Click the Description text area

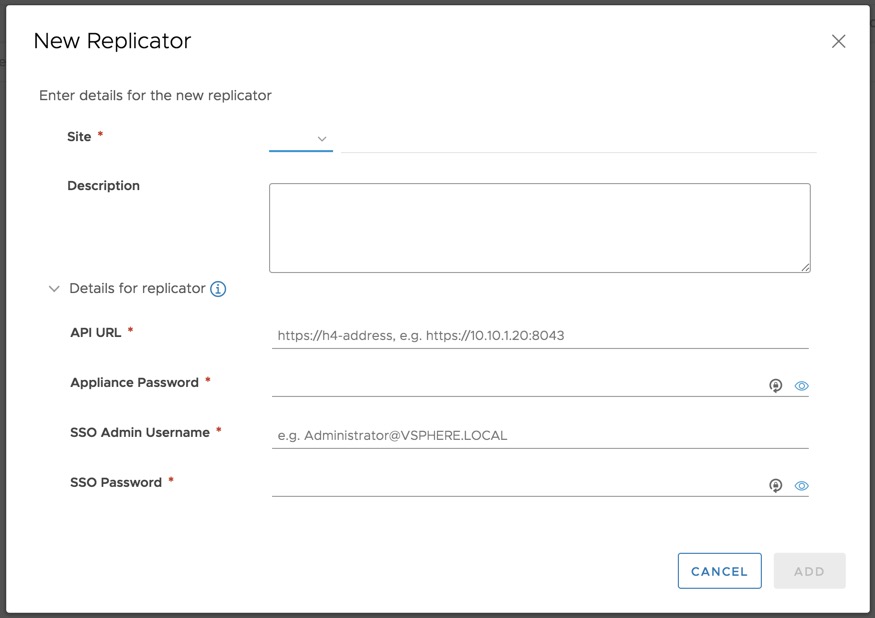pyautogui.click(x=539, y=227)
